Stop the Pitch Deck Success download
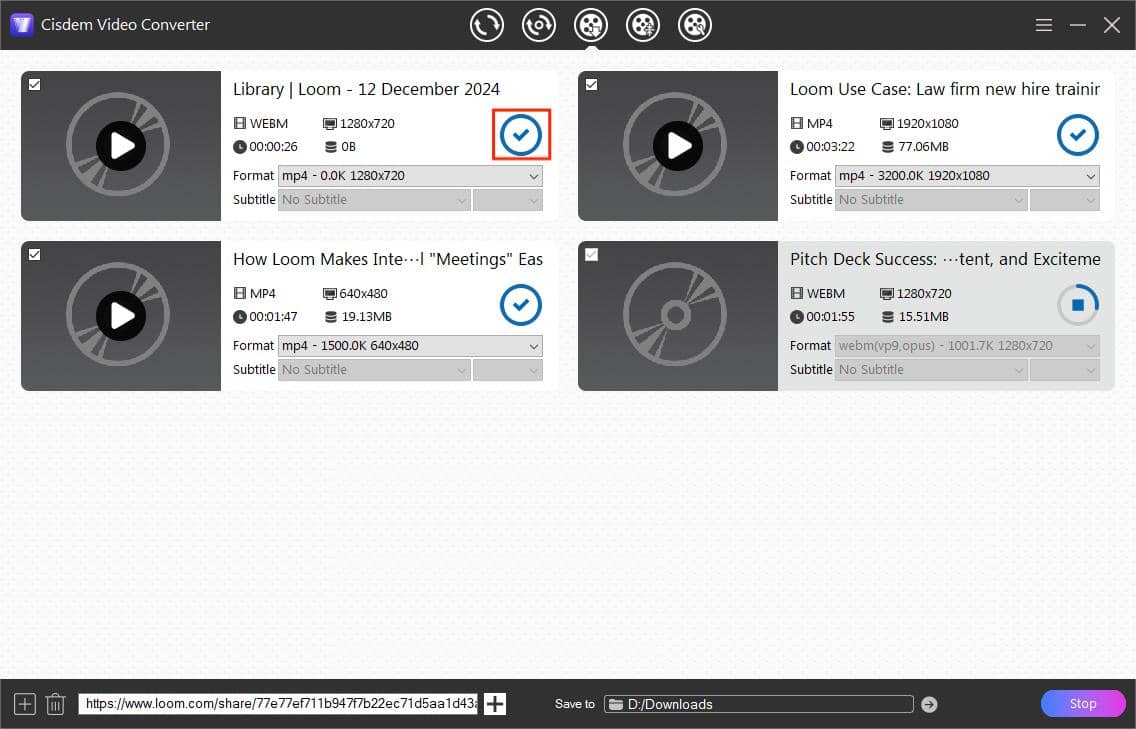The image size is (1136, 729). pyautogui.click(x=1077, y=305)
